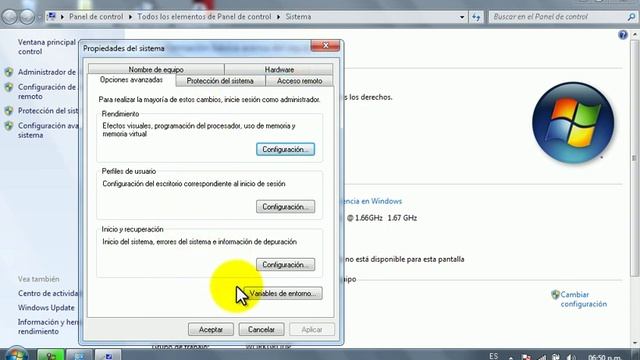Dismiss dialog with Cancelar

[x=261, y=329]
